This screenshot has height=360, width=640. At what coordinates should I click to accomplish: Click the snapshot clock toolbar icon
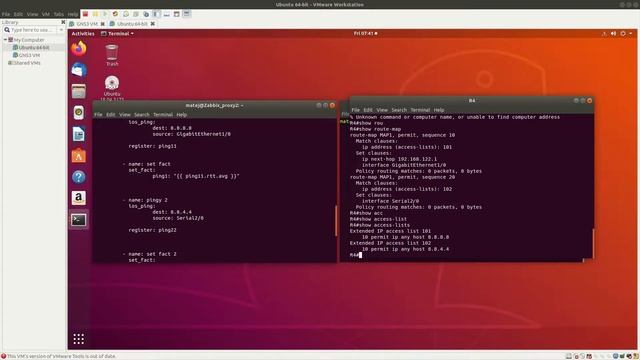[126, 14]
